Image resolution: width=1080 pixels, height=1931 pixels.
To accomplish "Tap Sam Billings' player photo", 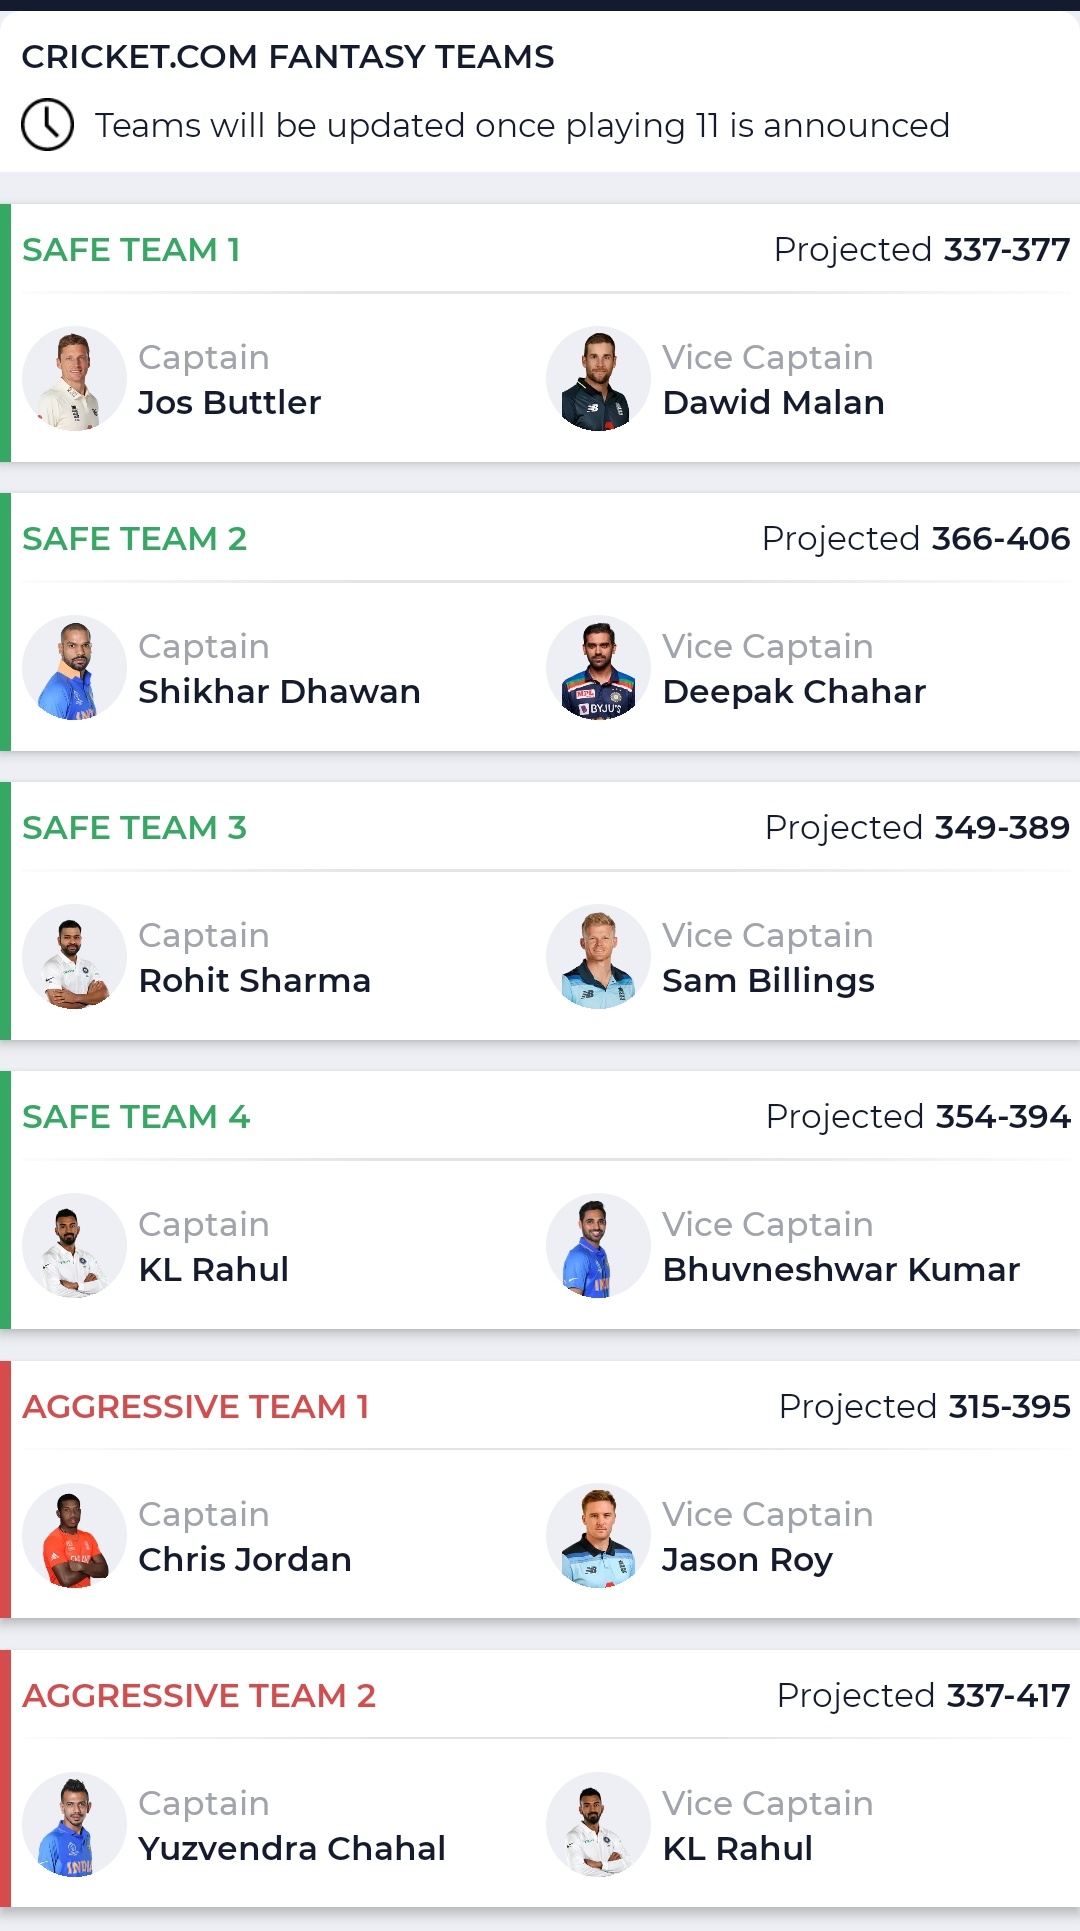I will [x=598, y=957].
